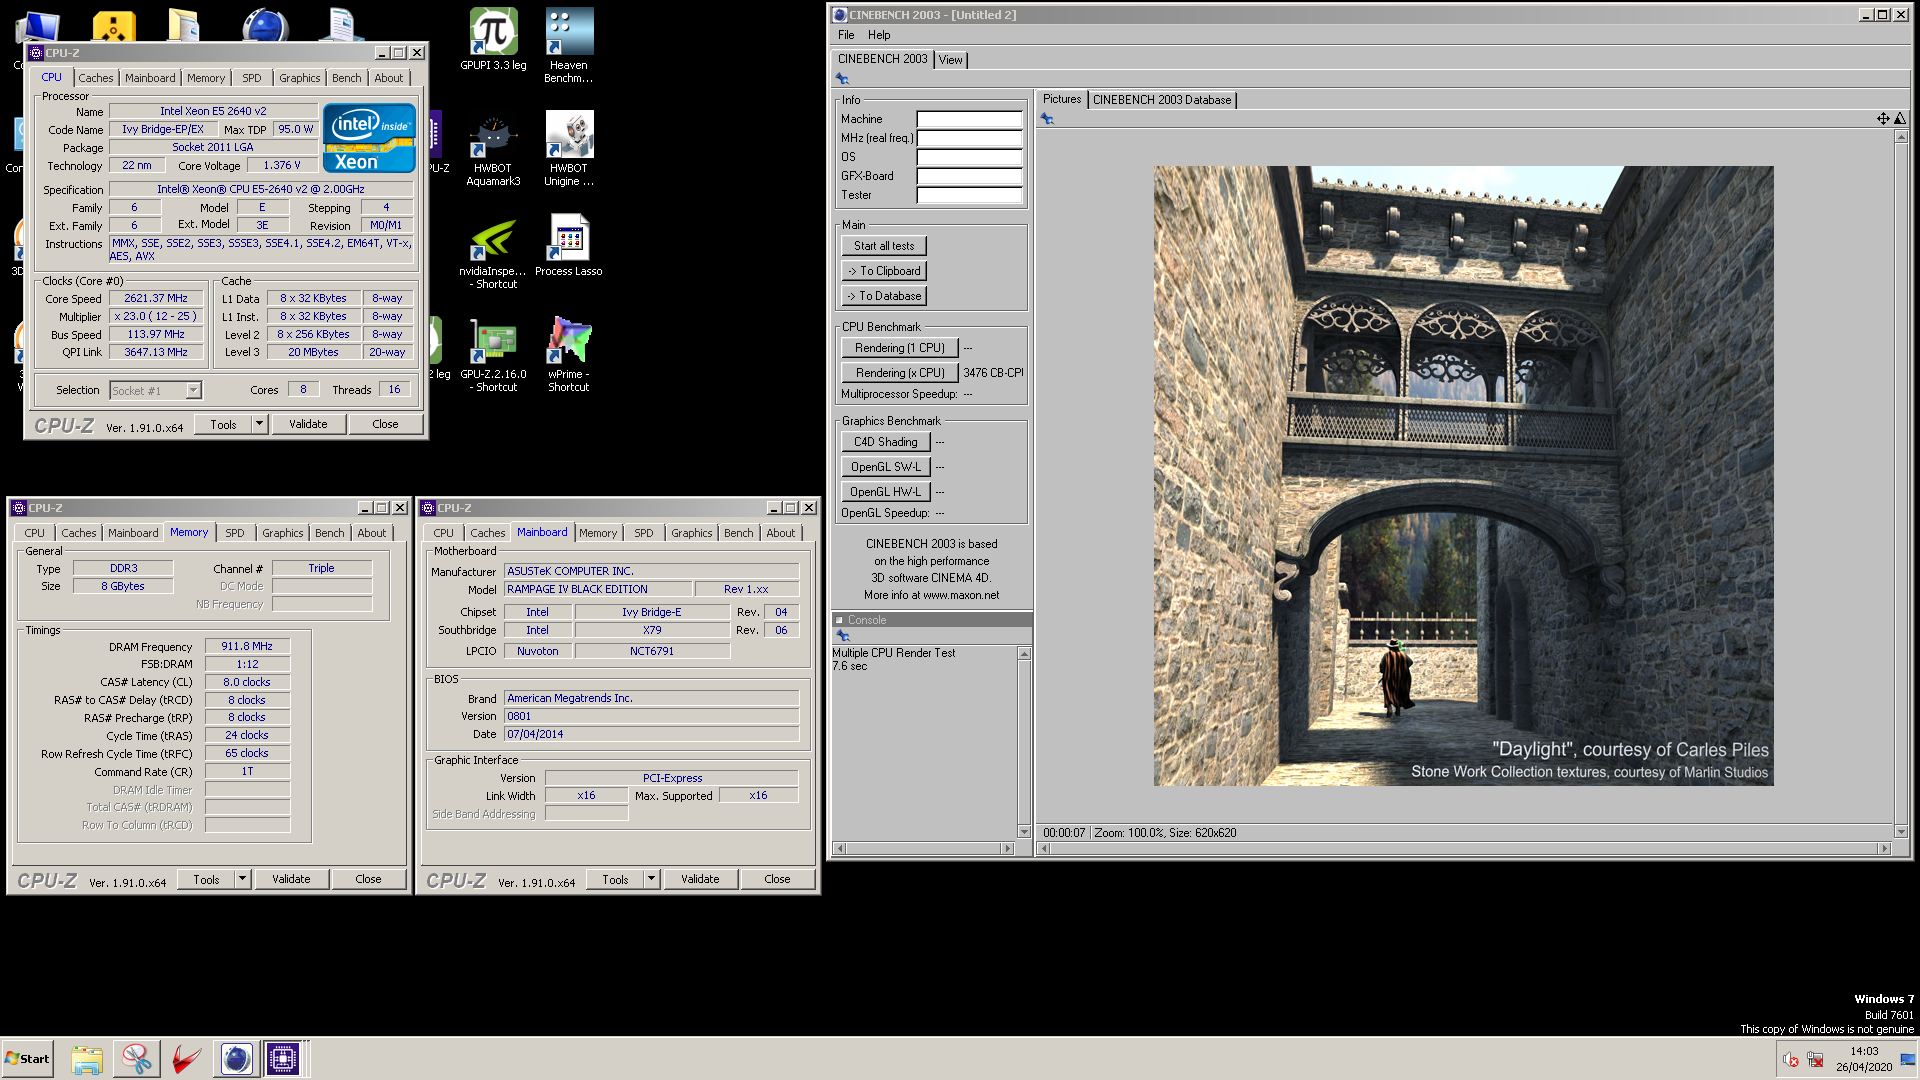Open Caches tab in top CPU-Z window

[96, 78]
